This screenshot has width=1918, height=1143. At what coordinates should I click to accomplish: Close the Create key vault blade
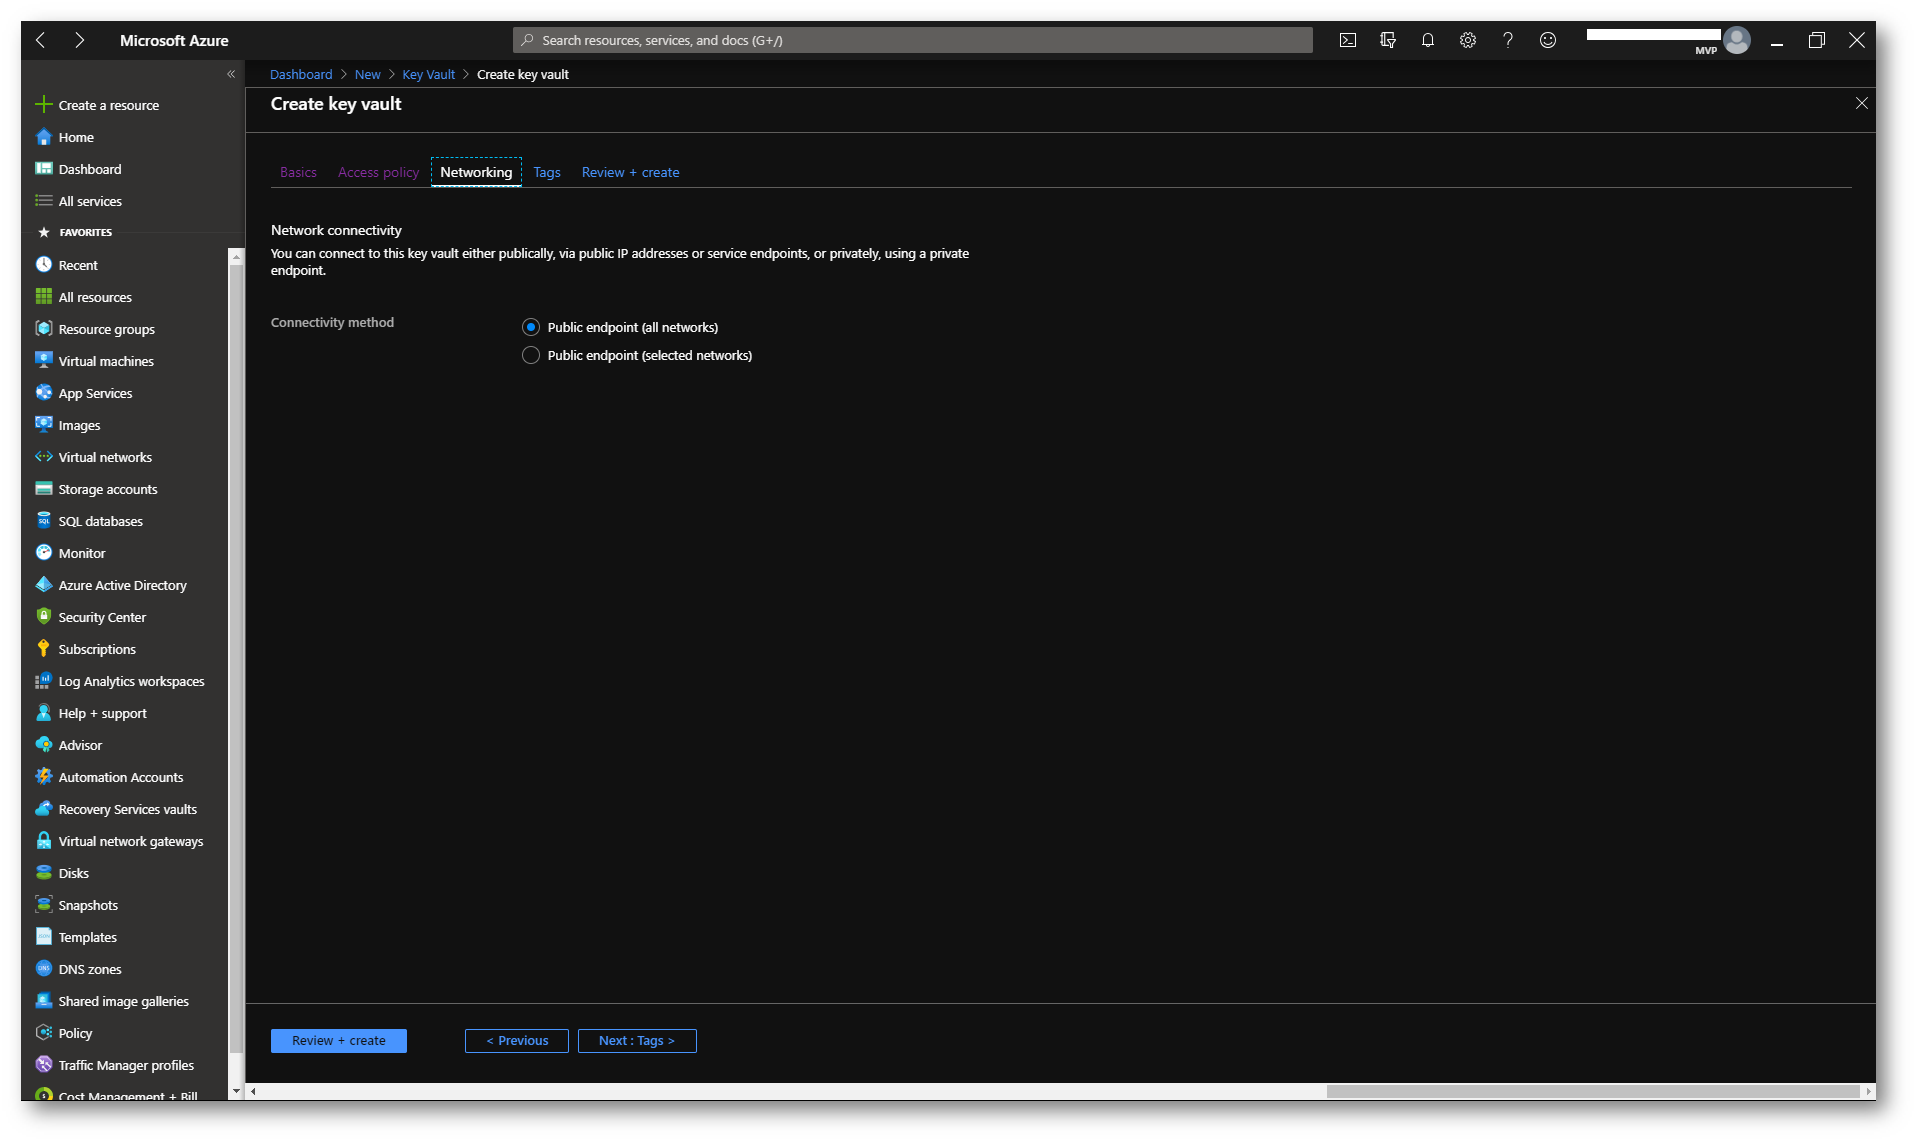(x=1861, y=103)
